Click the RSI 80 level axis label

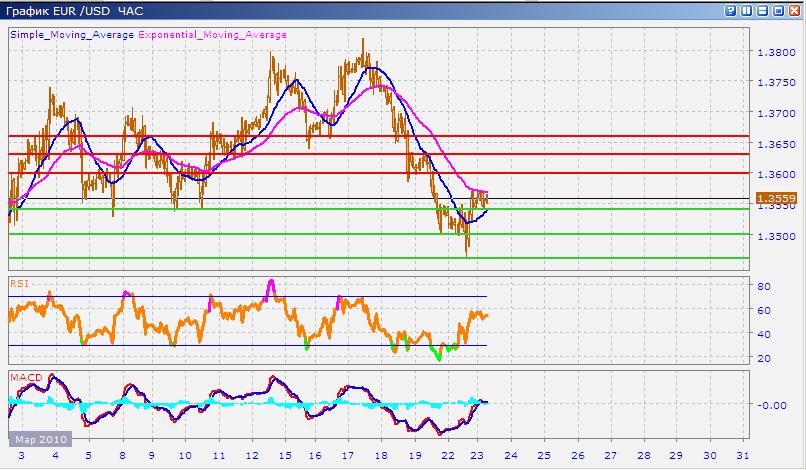760,286
